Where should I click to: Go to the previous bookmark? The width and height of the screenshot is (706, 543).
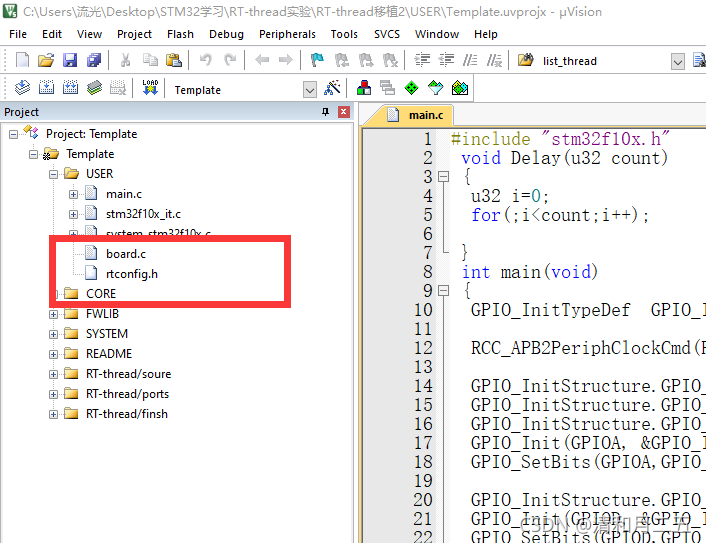[341, 60]
